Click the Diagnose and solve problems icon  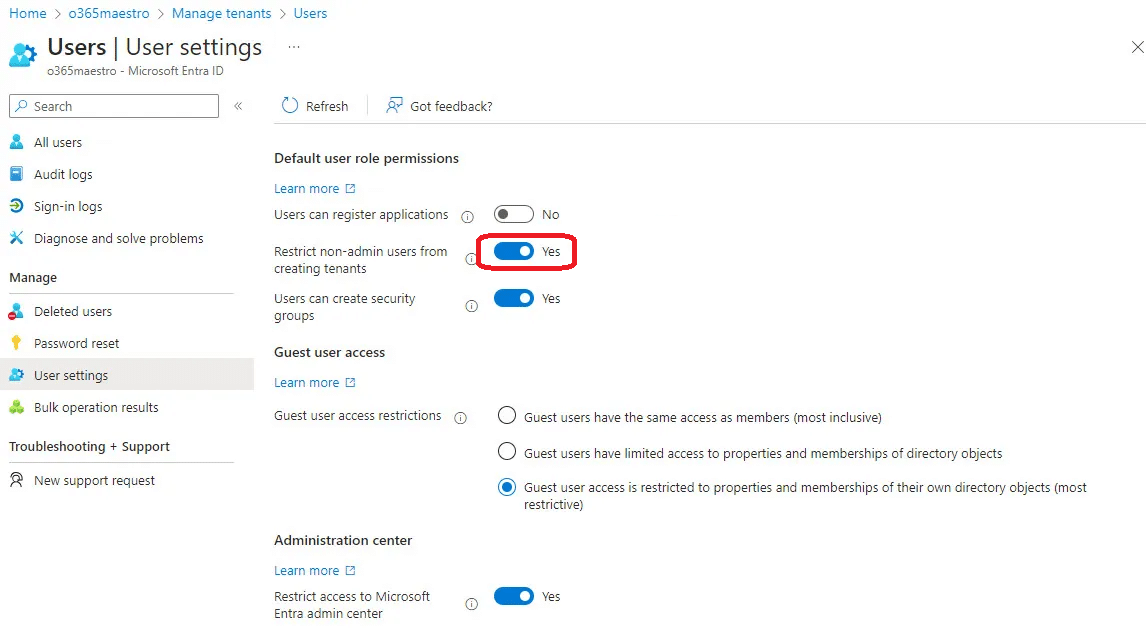(x=16, y=238)
